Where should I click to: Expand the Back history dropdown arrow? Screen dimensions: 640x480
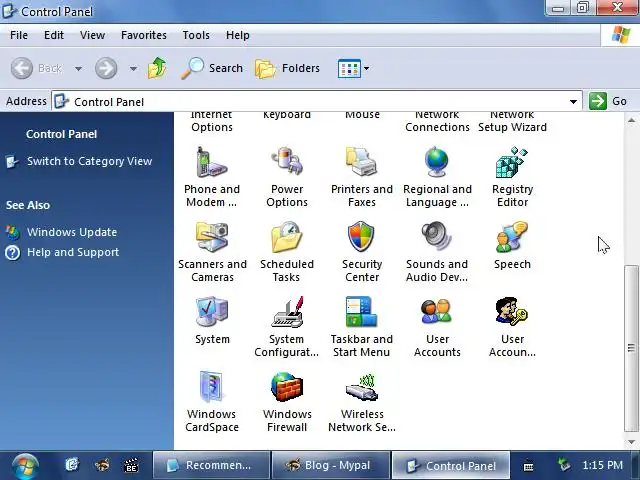(78, 69)
